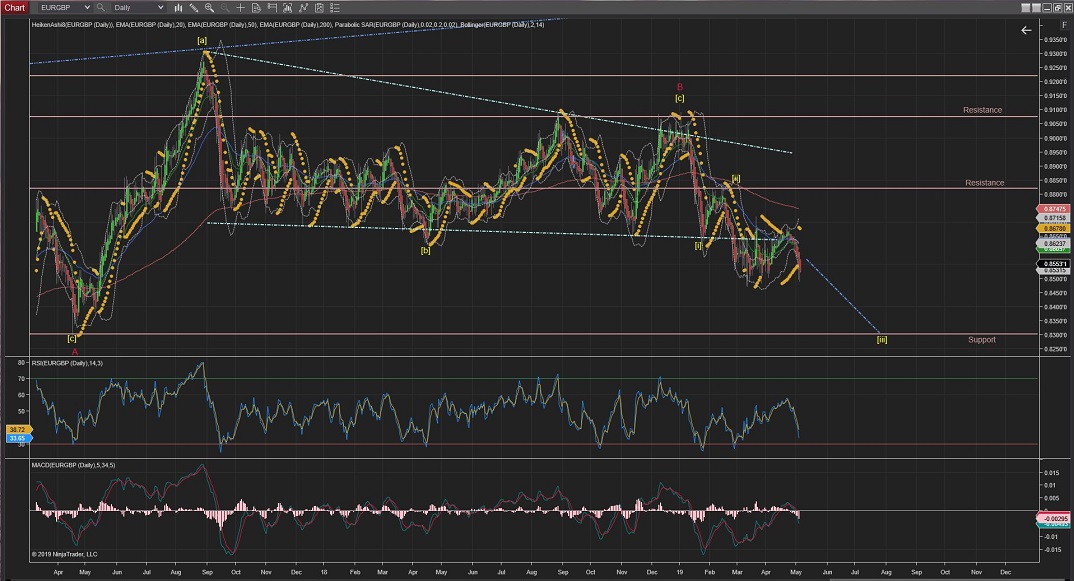Select the [c] label under red B
The image size is (1074, 581).
point(679,99)
